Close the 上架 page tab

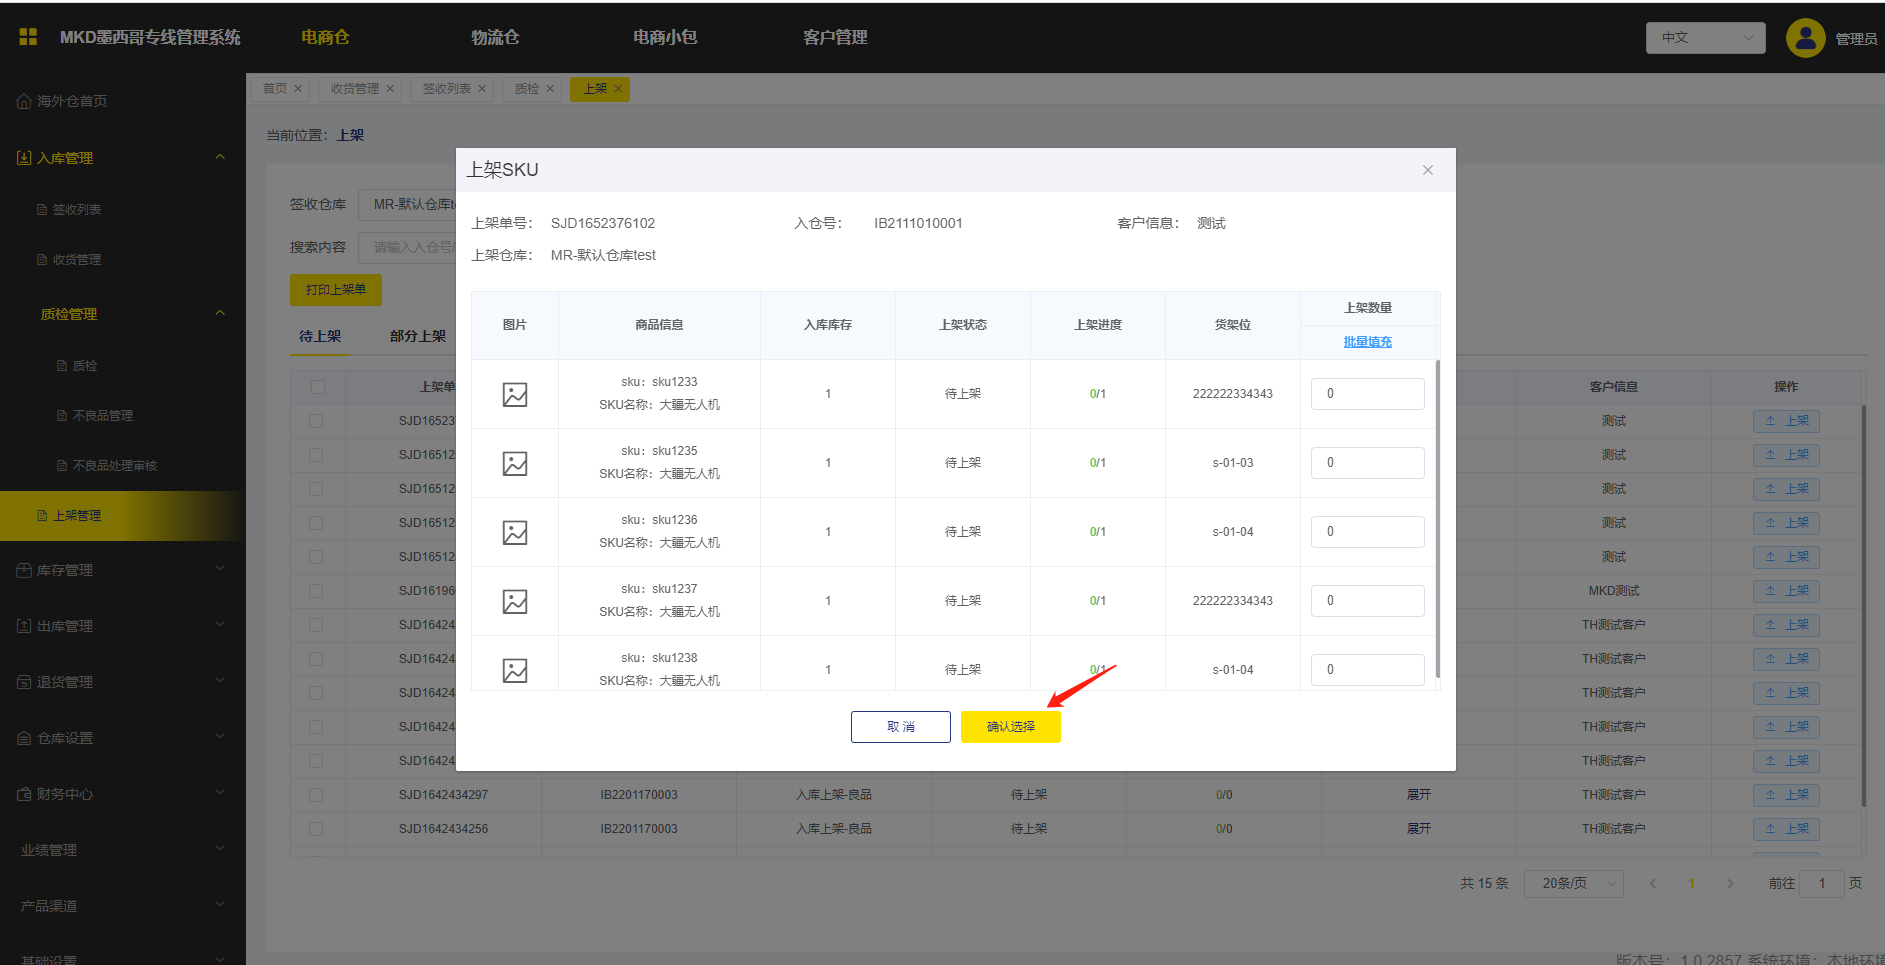click(618, 89)
